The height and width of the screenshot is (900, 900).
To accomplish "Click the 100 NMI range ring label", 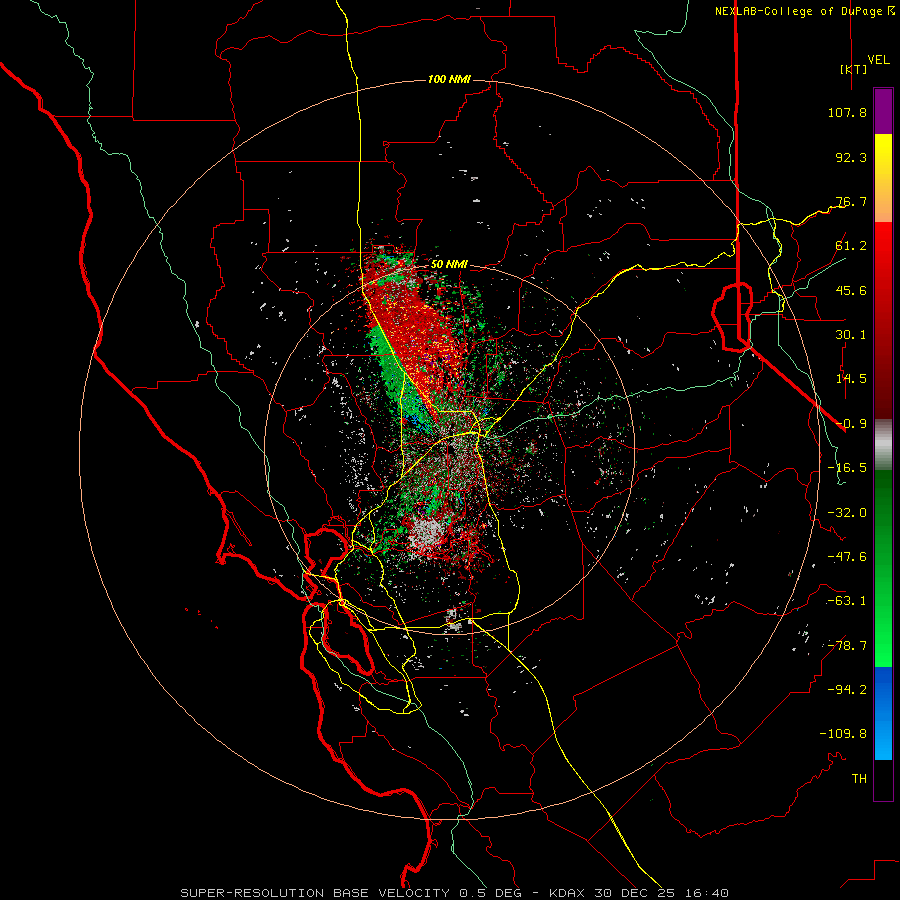I will [x=449, y=79].
